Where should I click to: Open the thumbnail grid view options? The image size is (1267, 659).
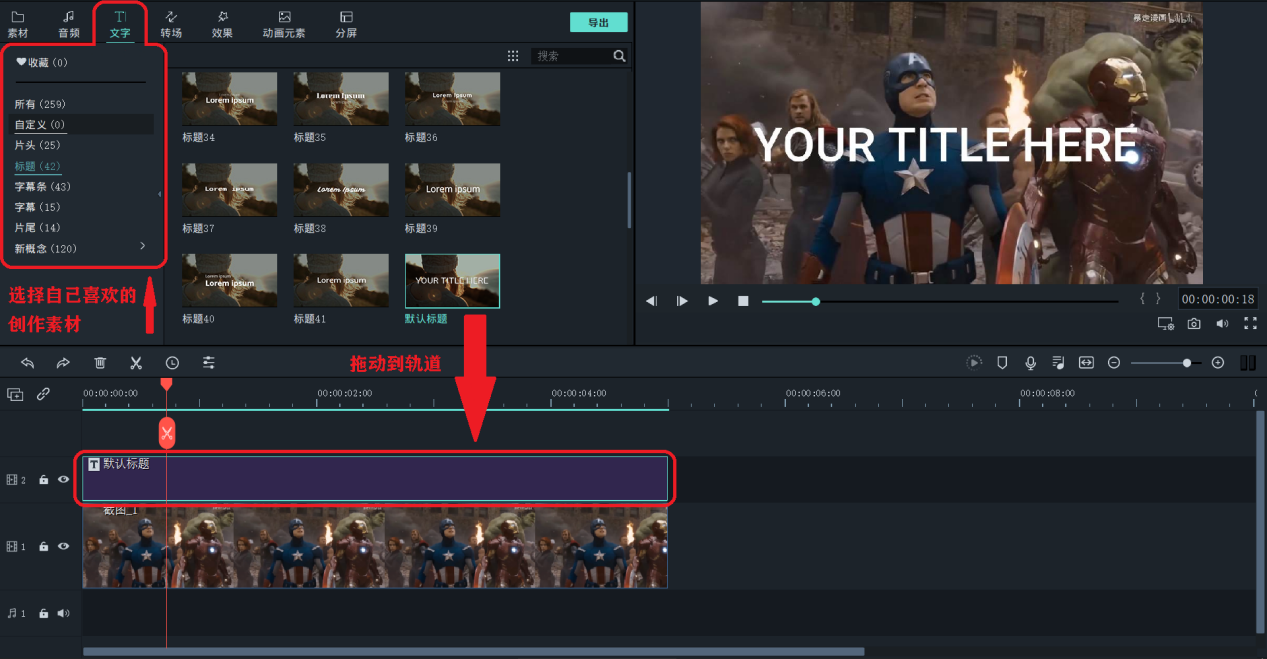pos(513,56)
